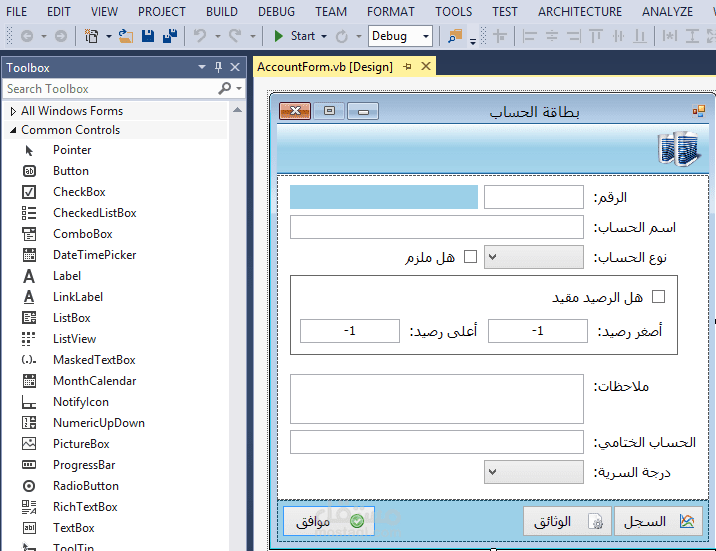Click the 'موافق' OK button
The image size is (716, 551).
[329, 521]
